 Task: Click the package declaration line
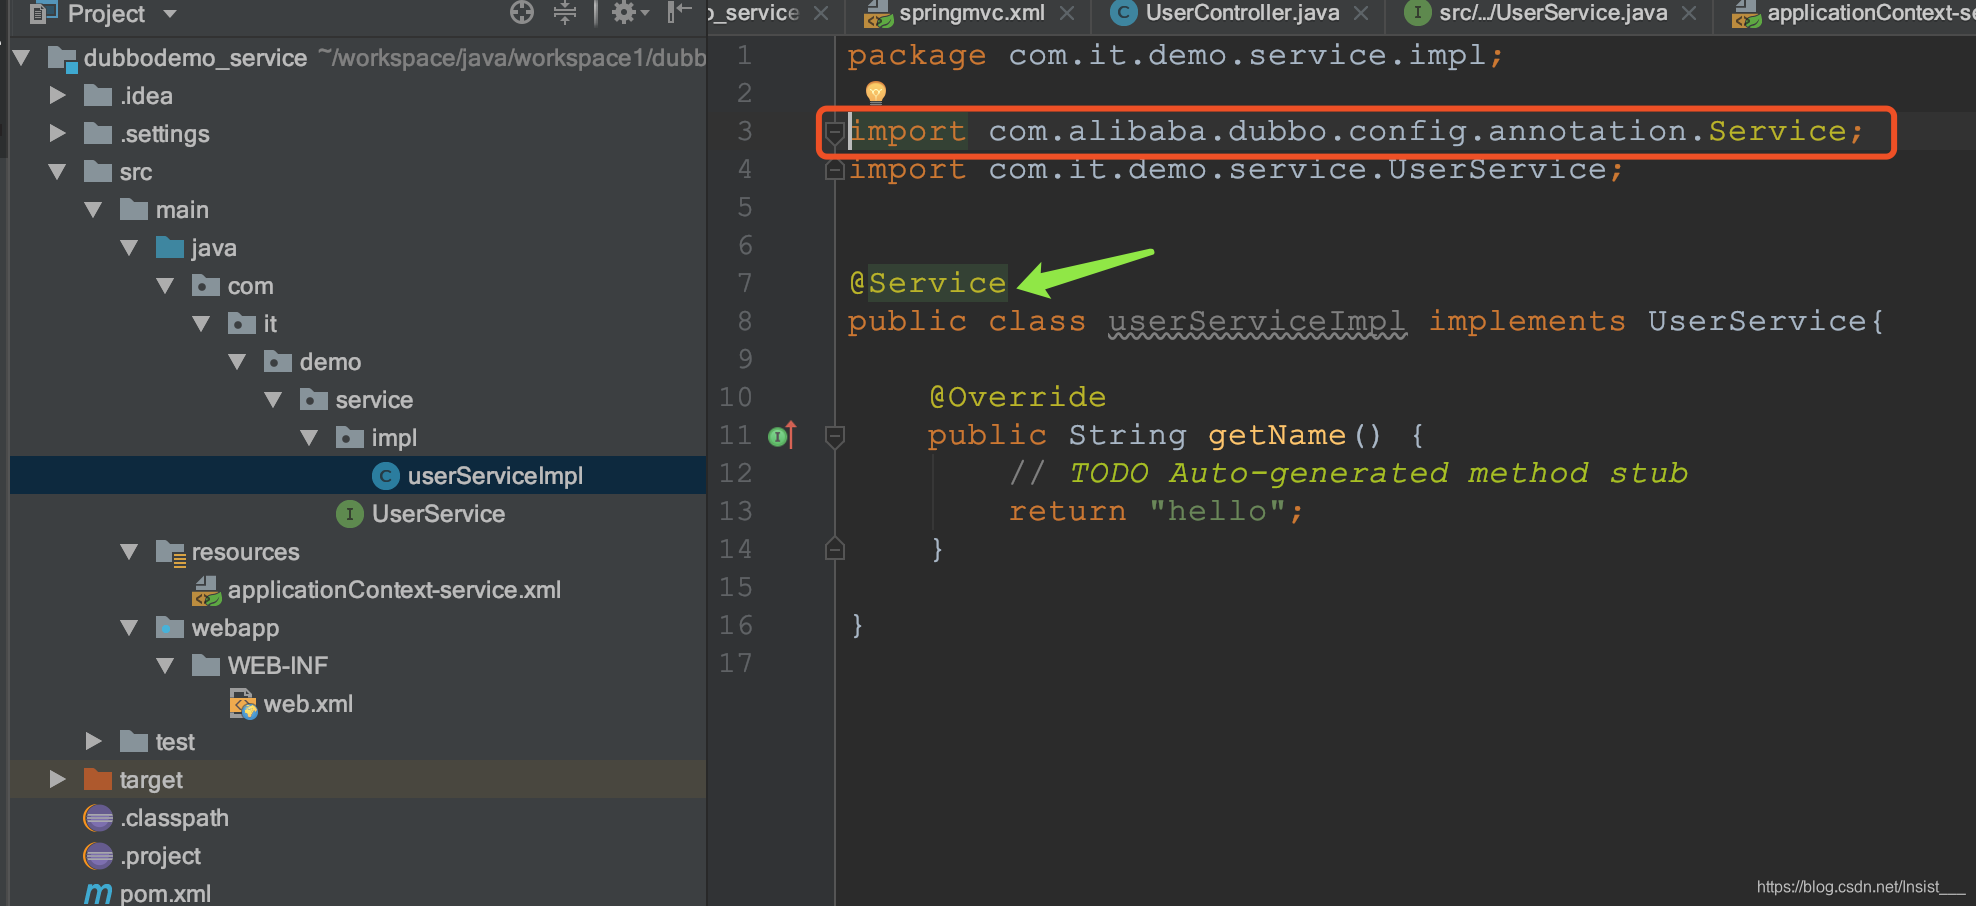1175,56
